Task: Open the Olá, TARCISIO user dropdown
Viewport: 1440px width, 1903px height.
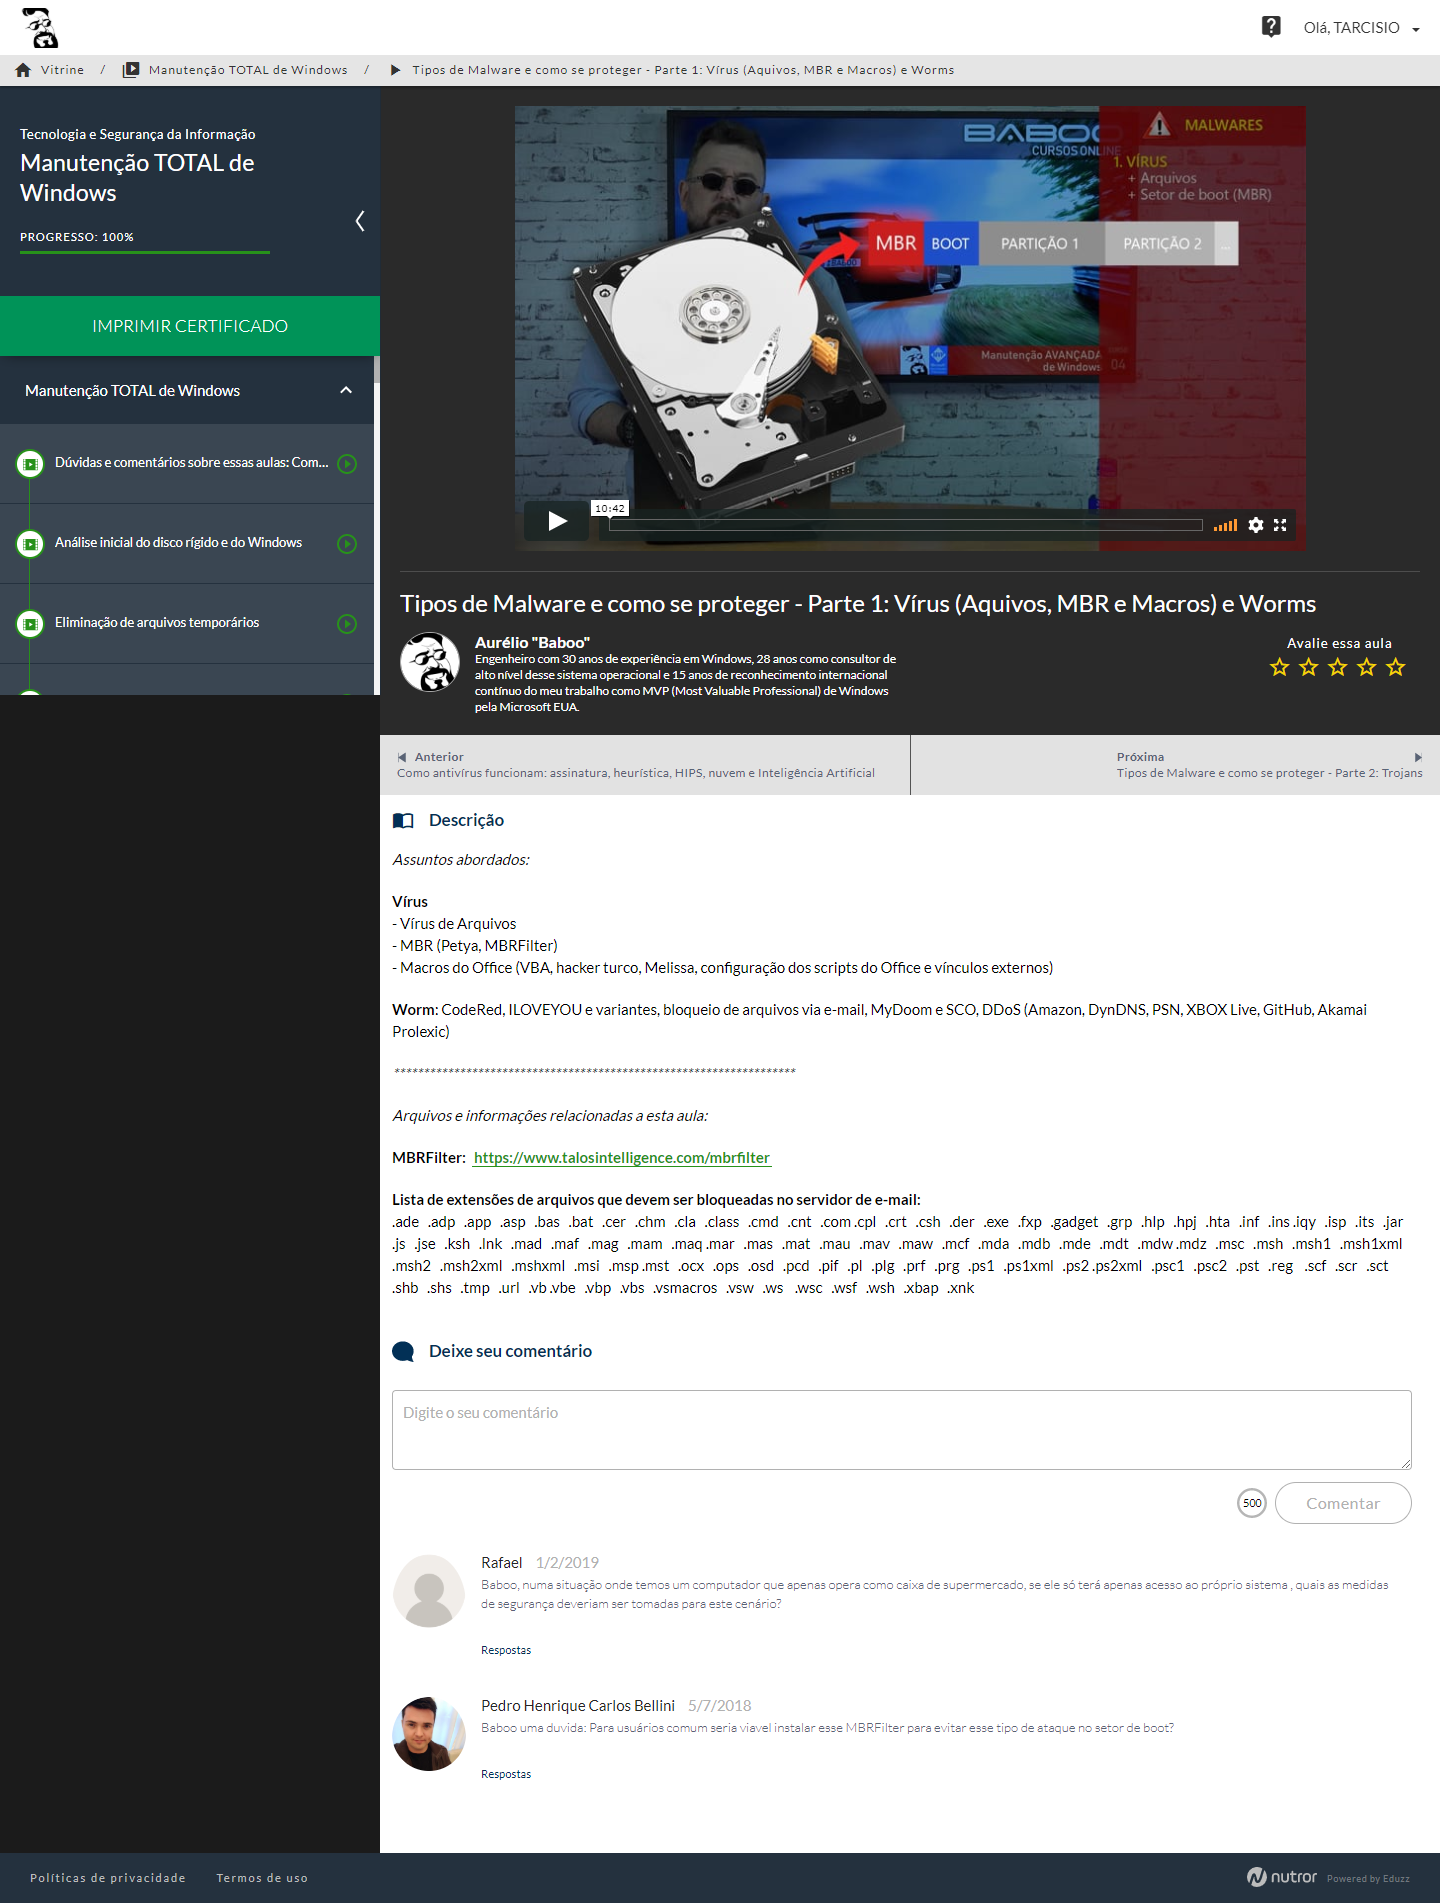Action: pos(1360,28)
